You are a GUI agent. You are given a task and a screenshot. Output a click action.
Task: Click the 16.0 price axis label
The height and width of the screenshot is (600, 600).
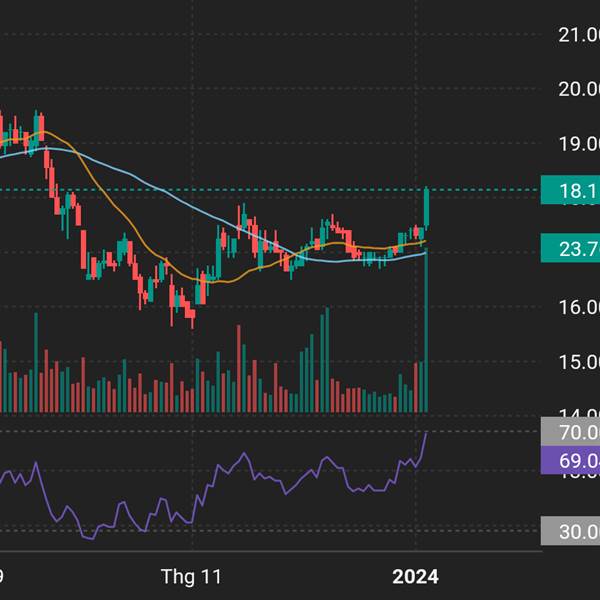(579, 307)
